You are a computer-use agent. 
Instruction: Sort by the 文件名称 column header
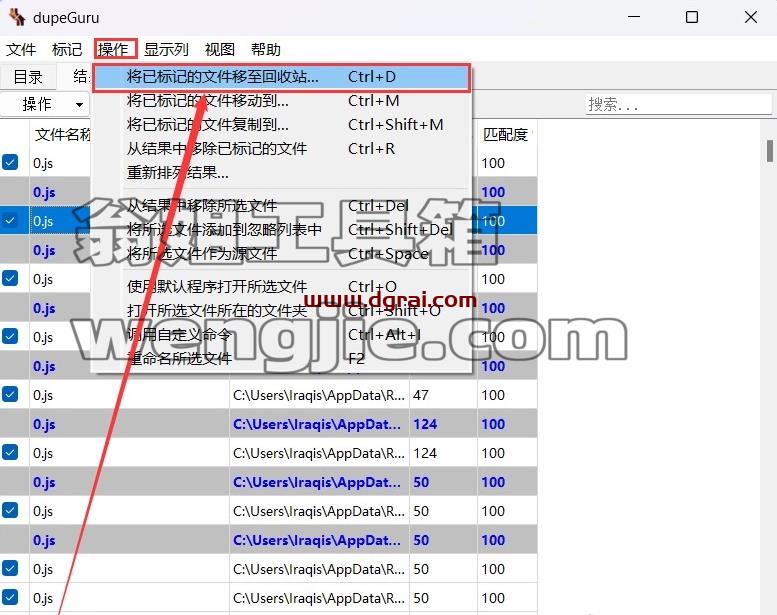tap(62, 134)
